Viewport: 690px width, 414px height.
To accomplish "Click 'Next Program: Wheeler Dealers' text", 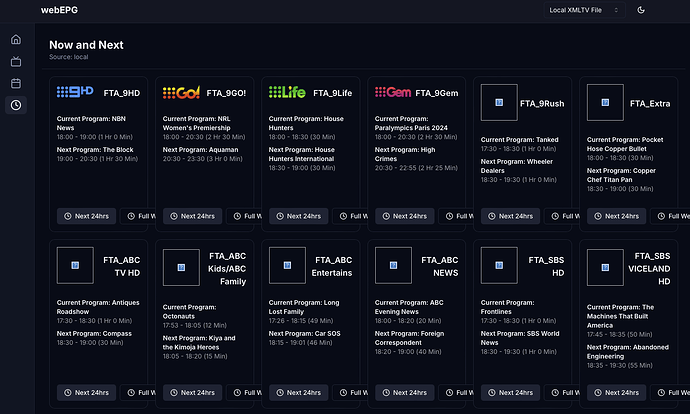I will (x=517, y=166).
